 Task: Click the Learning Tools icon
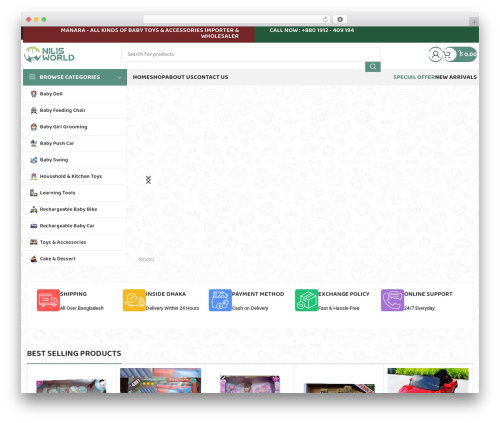pos(34,193)
